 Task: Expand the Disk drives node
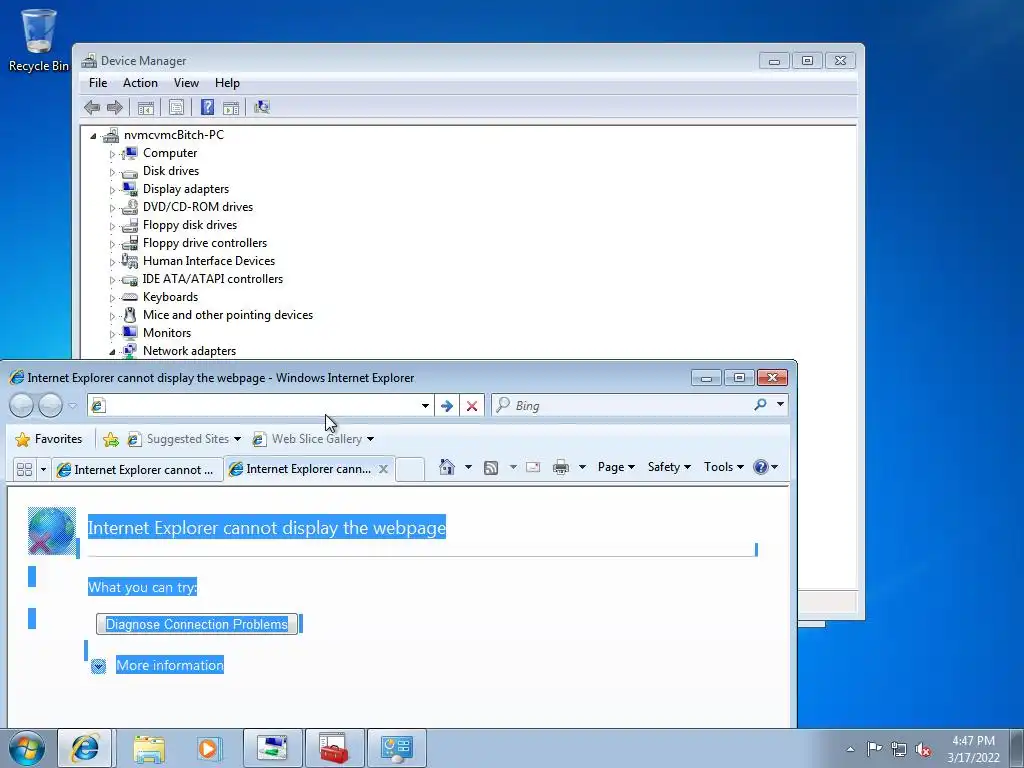pyautogui.click(x=112, y=172)
